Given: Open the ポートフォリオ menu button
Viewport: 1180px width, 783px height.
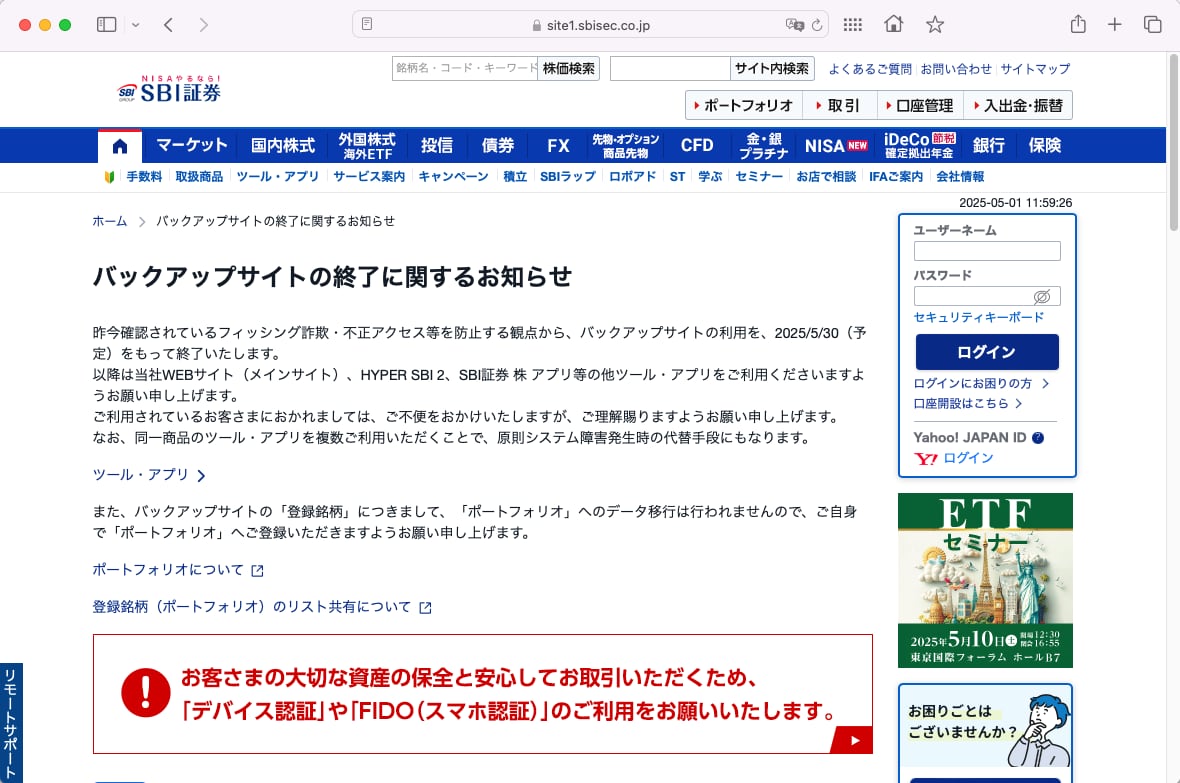Looking at the screenshot, I should 740,105.
